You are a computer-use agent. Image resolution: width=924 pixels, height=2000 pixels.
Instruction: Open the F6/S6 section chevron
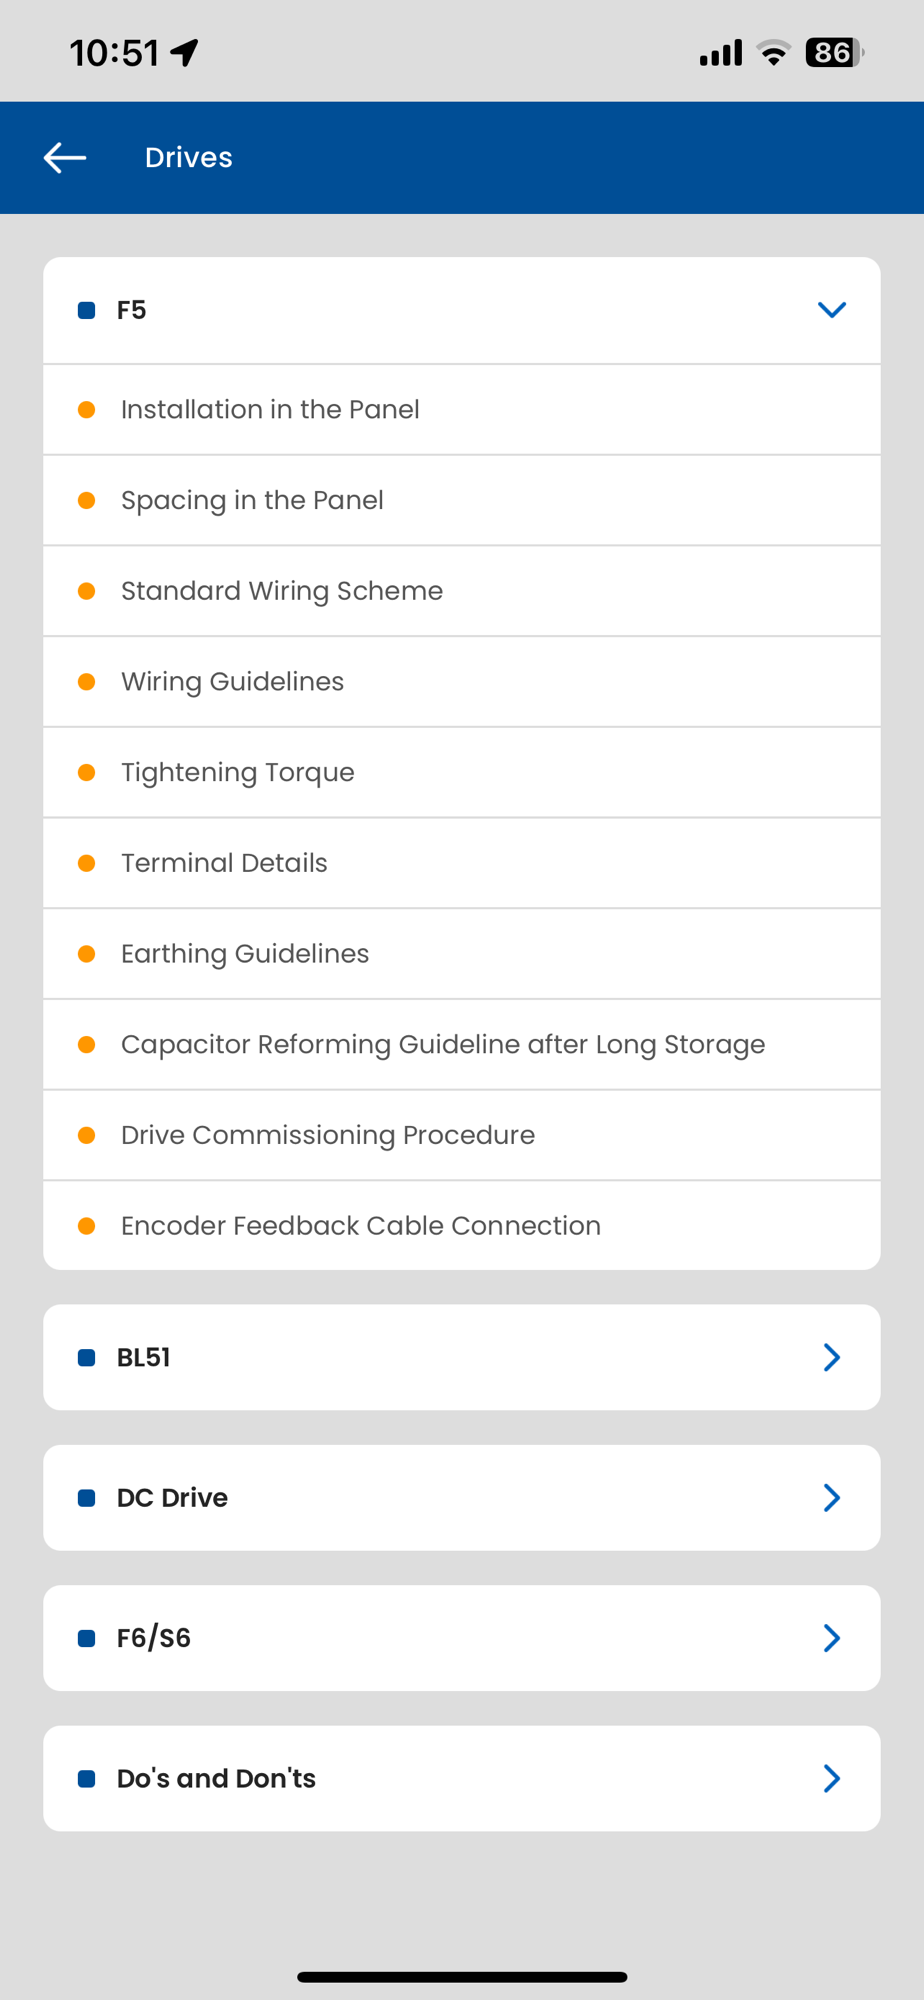[x=831, y=1638]
